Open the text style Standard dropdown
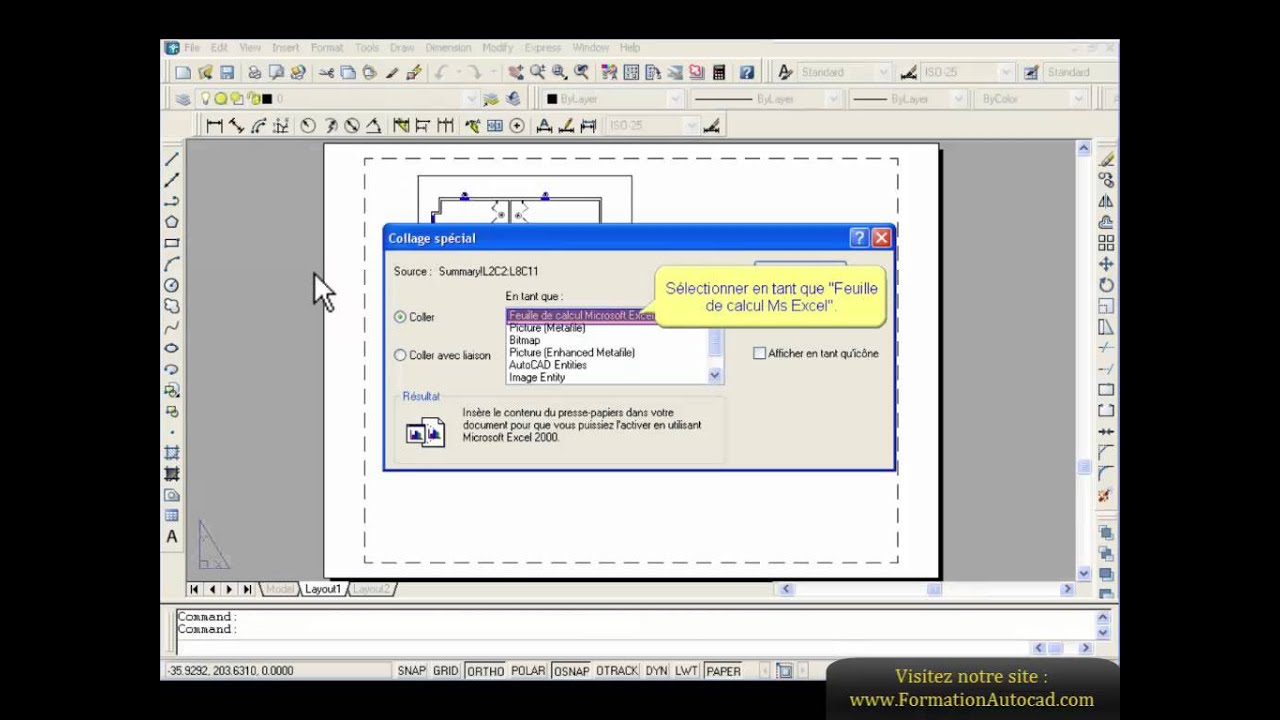 [x=883, y=72]
